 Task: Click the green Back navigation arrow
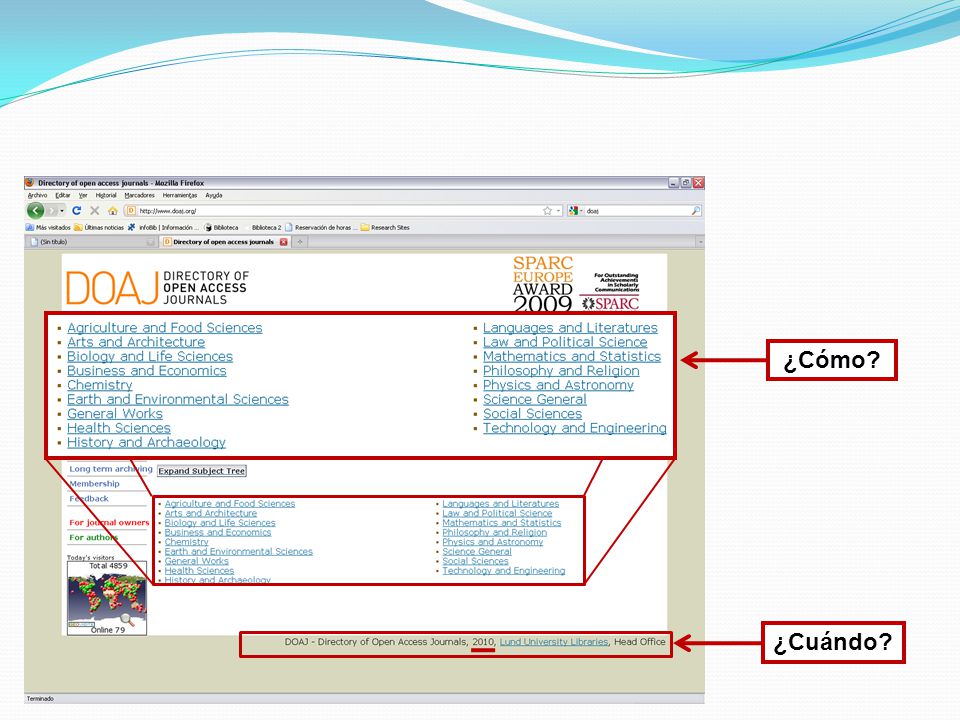[x=36, y=211]
